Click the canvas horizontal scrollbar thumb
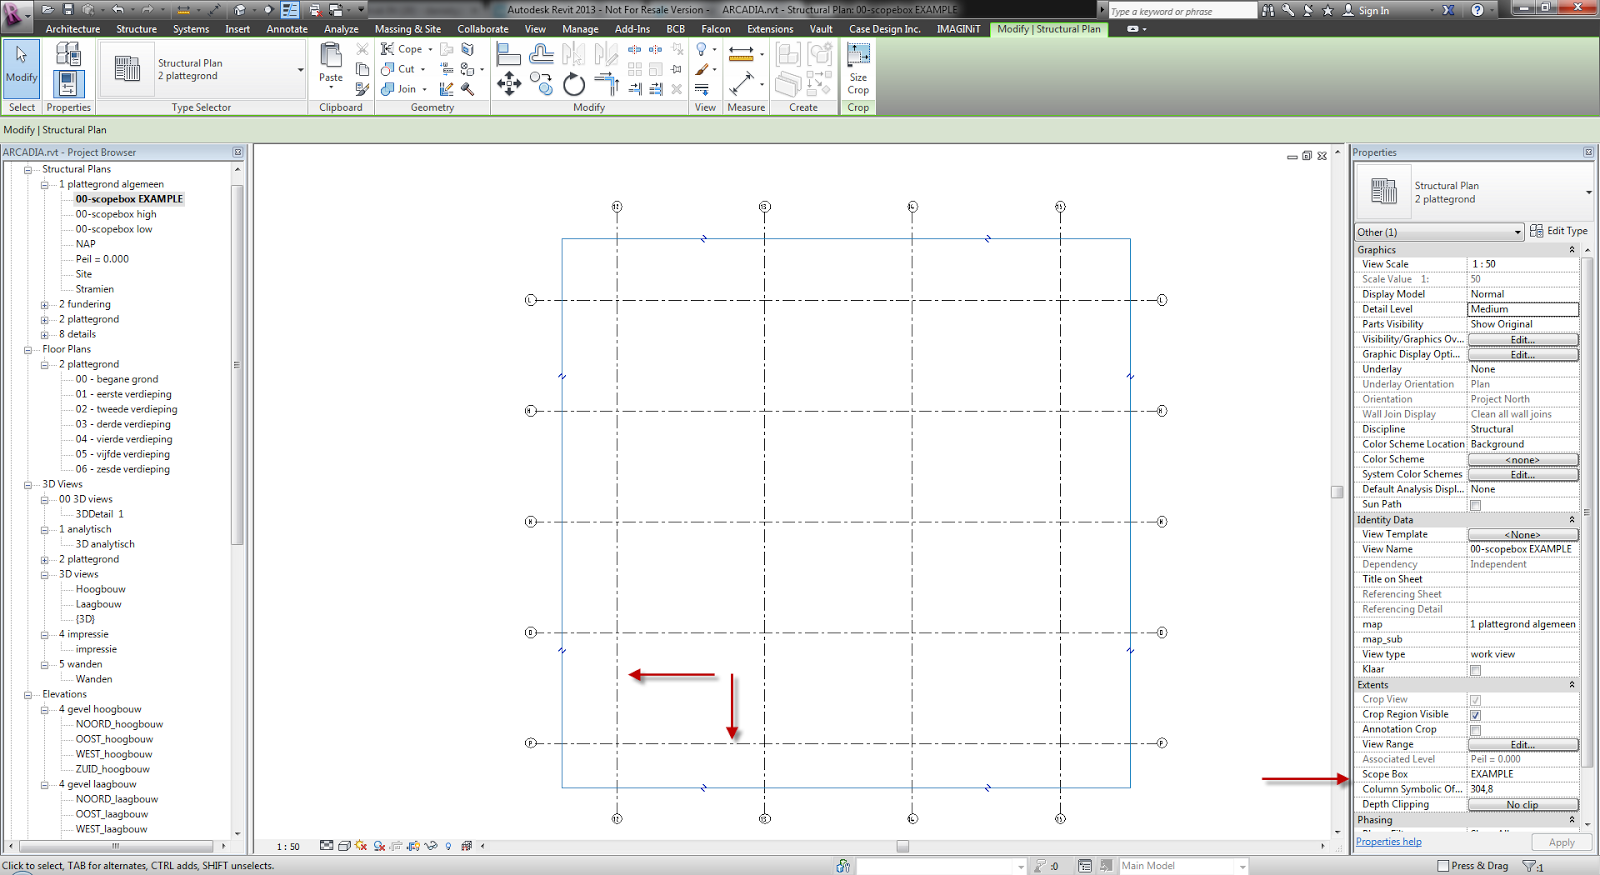This screenshot has height=875, width=1600. click(902, 846)
